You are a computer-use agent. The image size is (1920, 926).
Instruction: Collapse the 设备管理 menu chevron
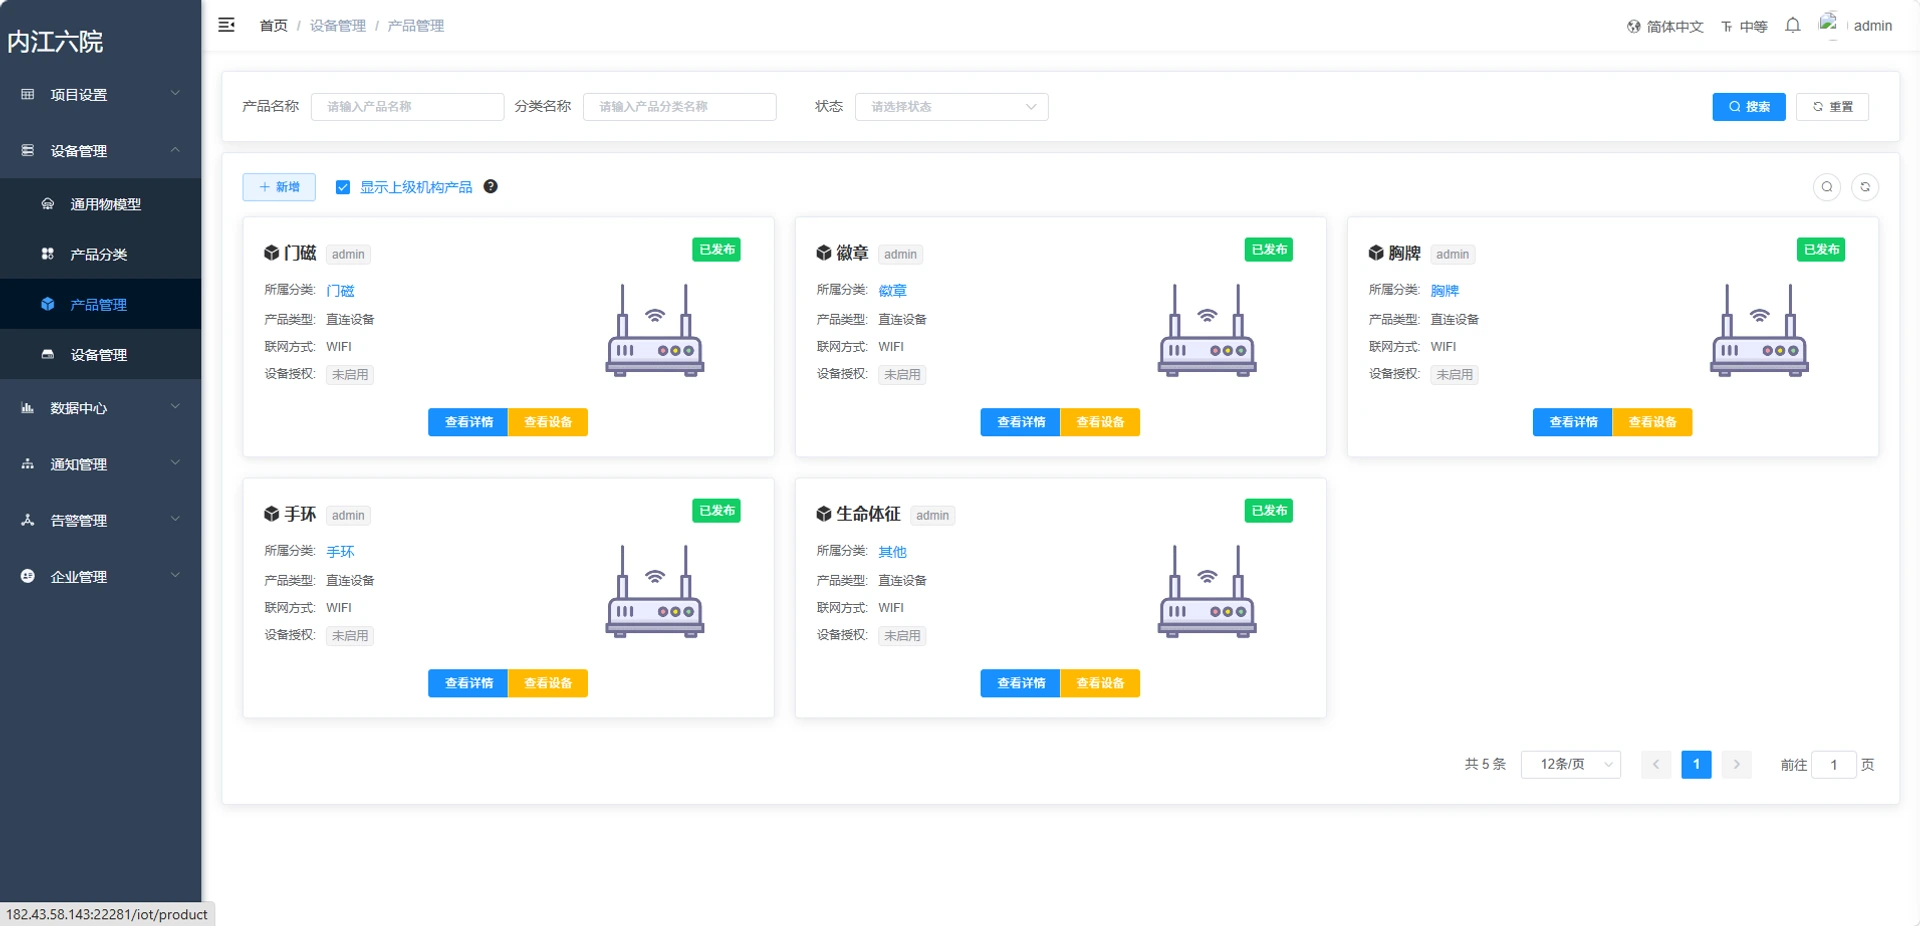click(175, 150)
